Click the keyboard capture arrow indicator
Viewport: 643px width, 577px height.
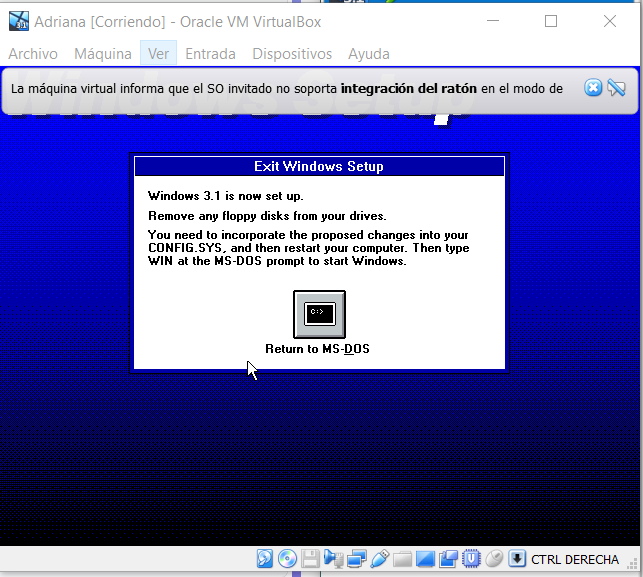(517, 559)
